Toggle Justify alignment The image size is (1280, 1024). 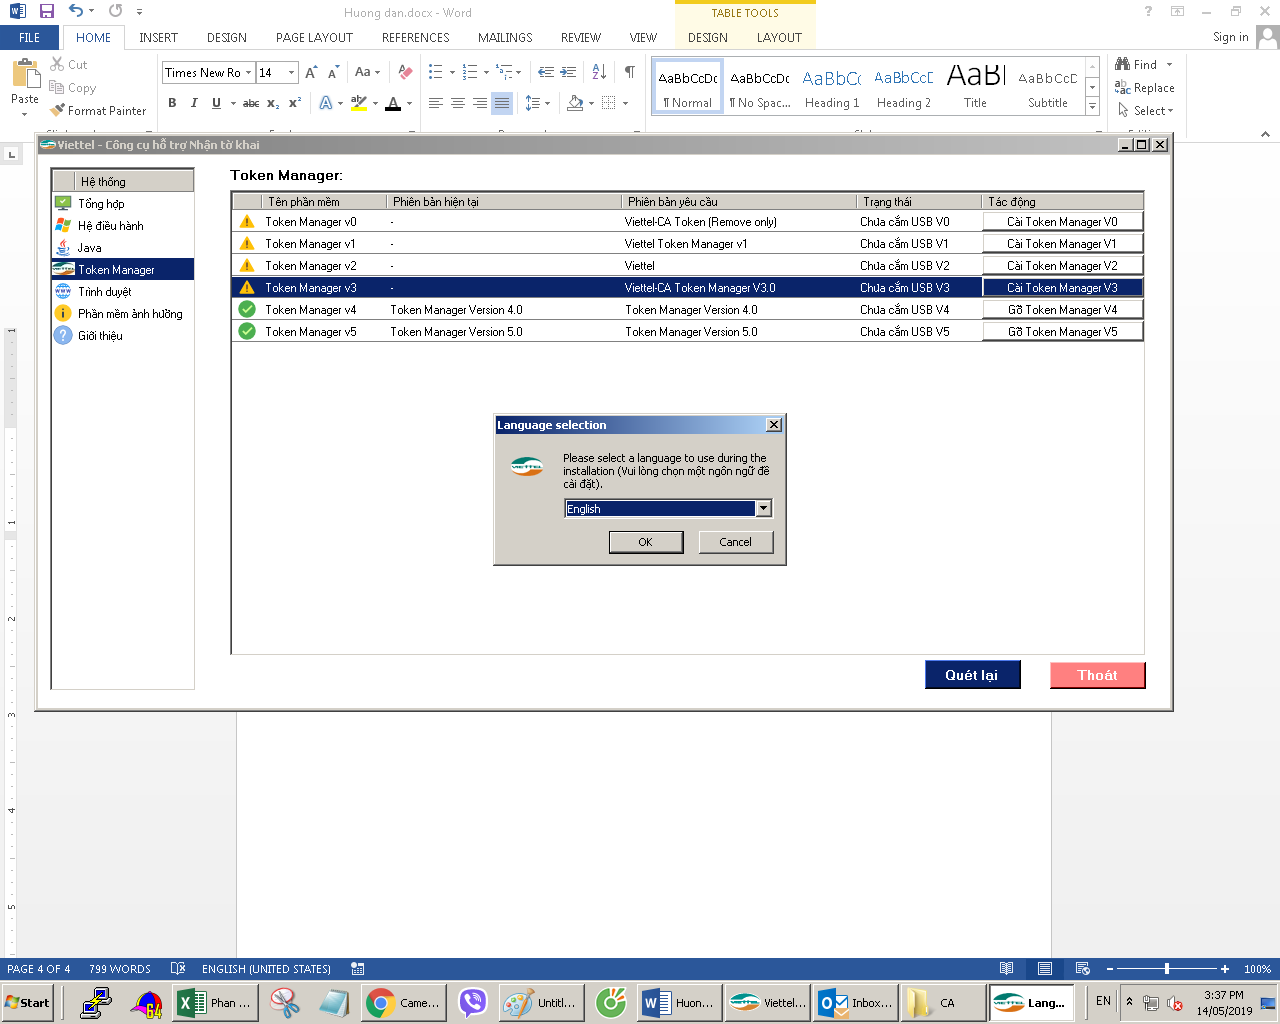pyautogui.click(x=502, y=103)
